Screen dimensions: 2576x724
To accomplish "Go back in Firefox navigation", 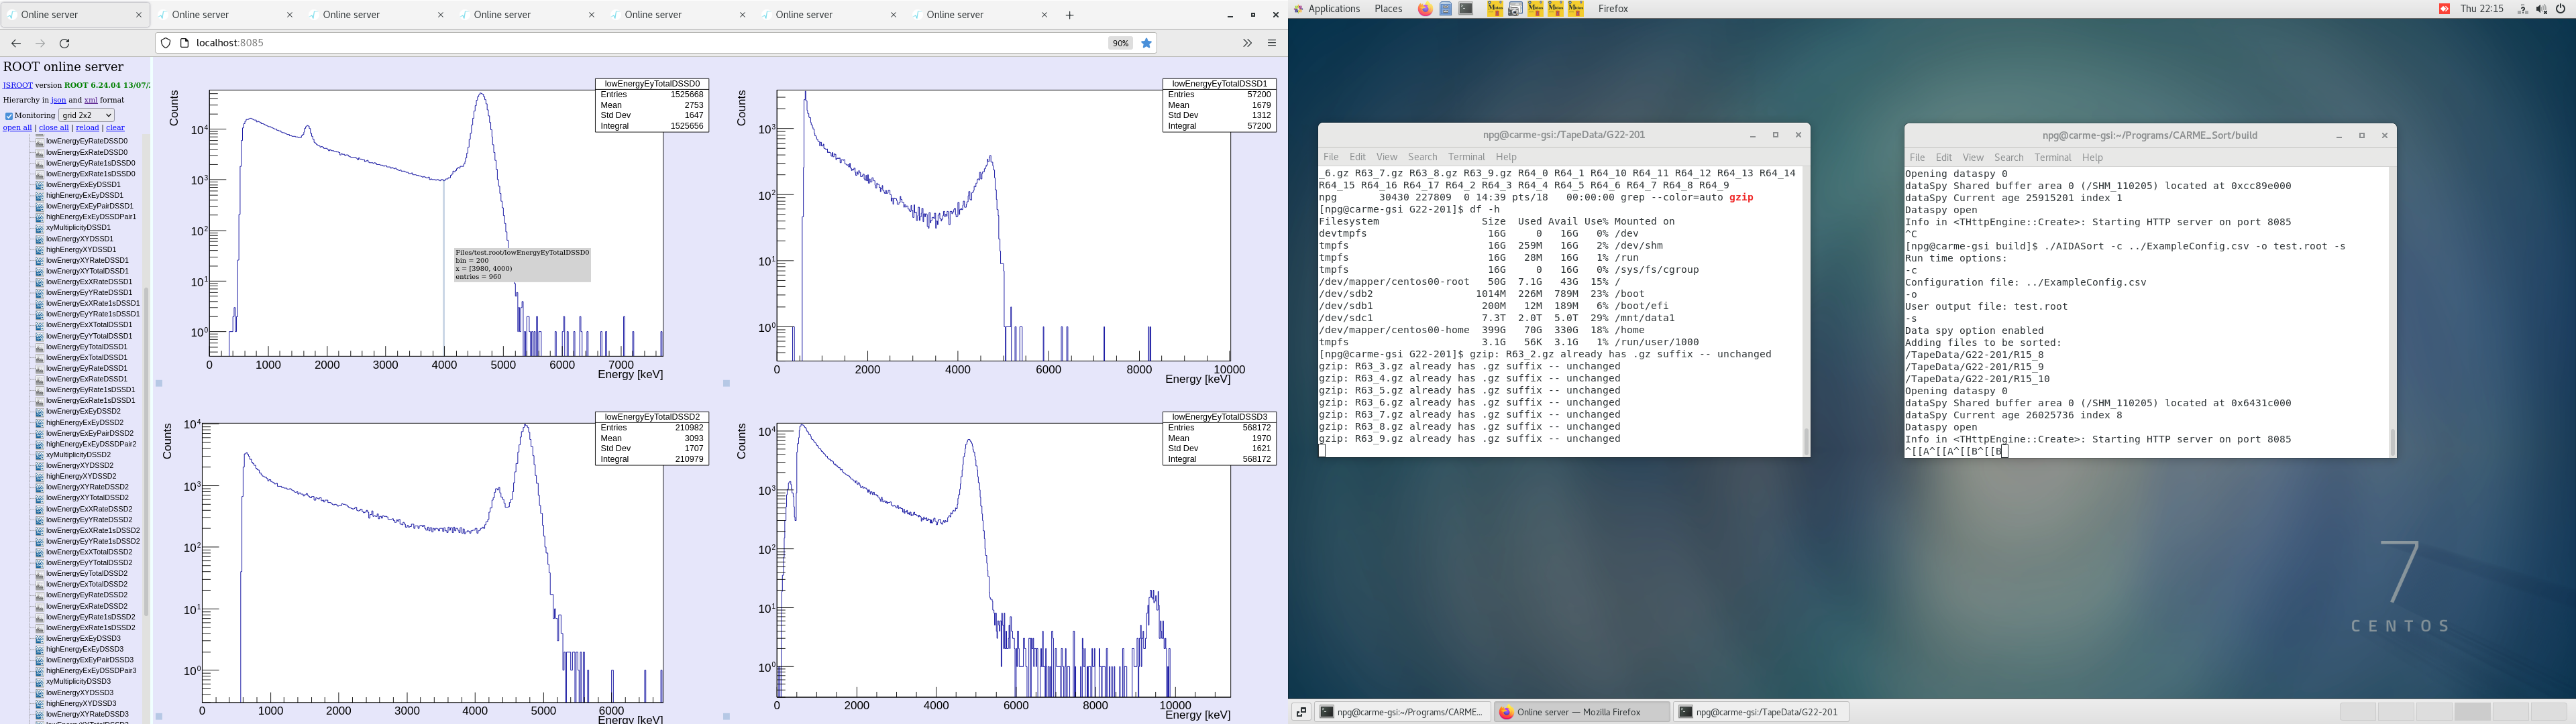I will click(x=16, y=43).
